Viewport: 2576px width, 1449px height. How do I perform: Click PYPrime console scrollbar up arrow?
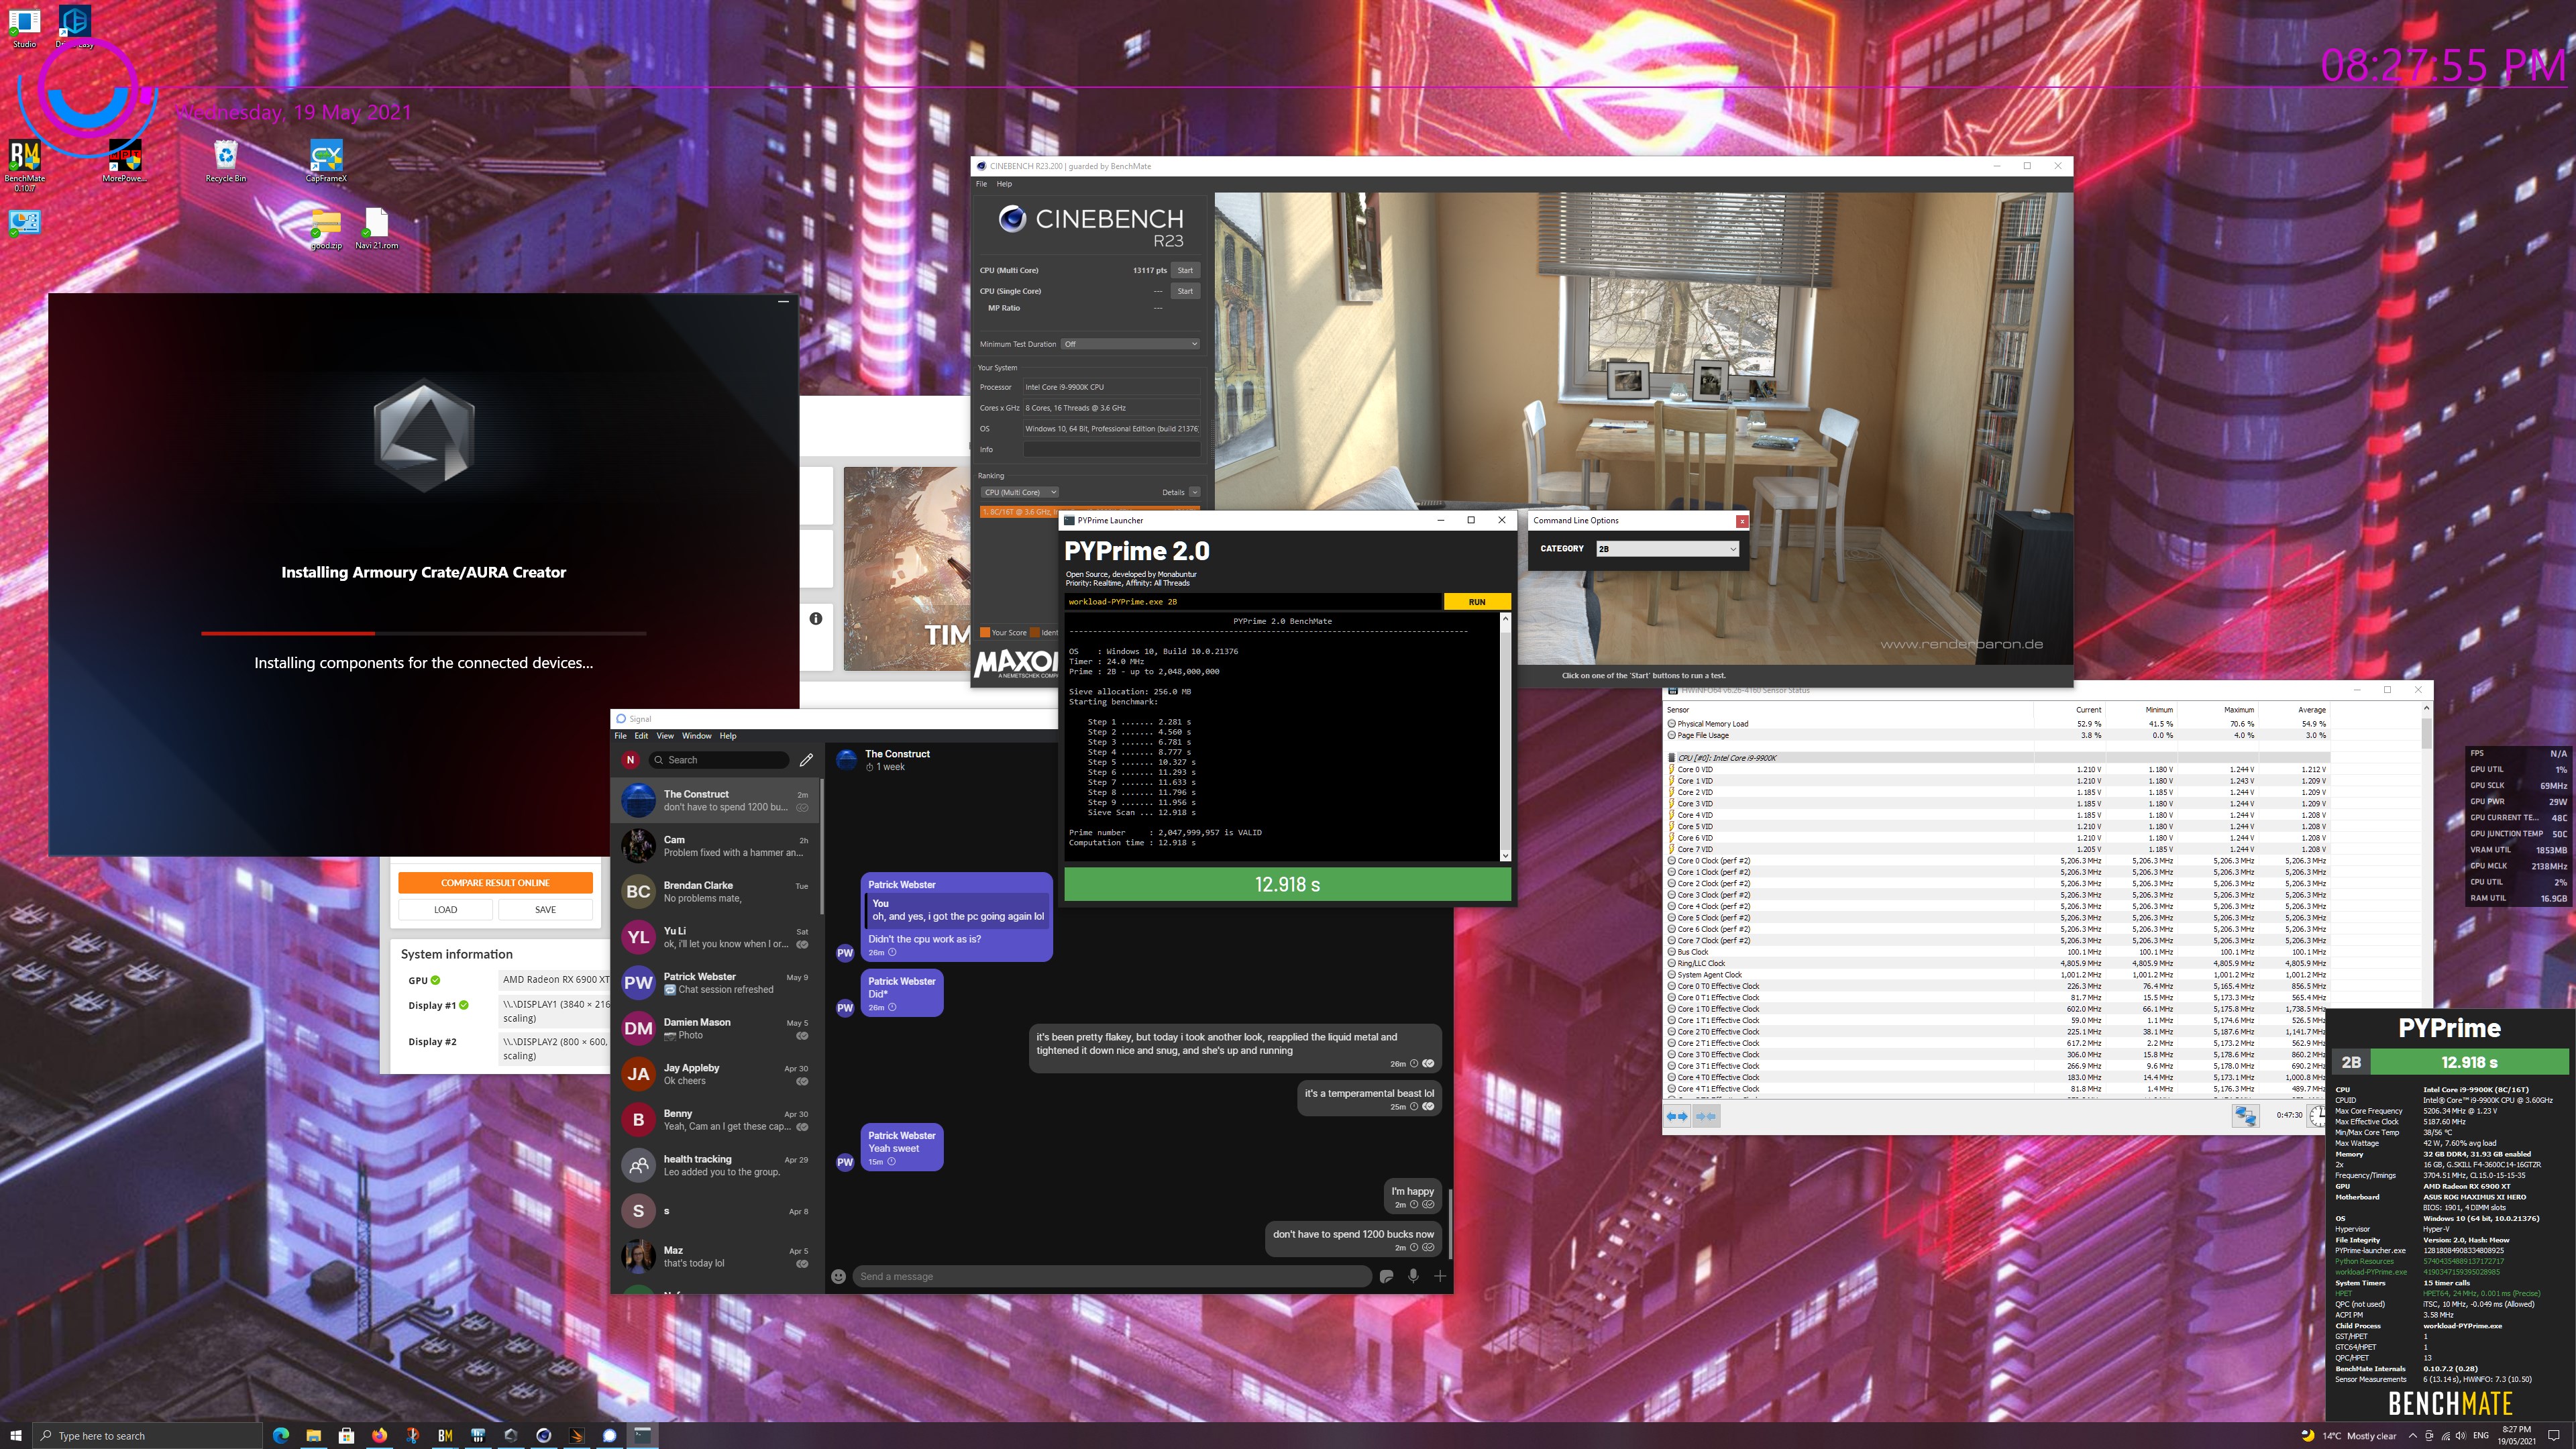[1505, 620]
